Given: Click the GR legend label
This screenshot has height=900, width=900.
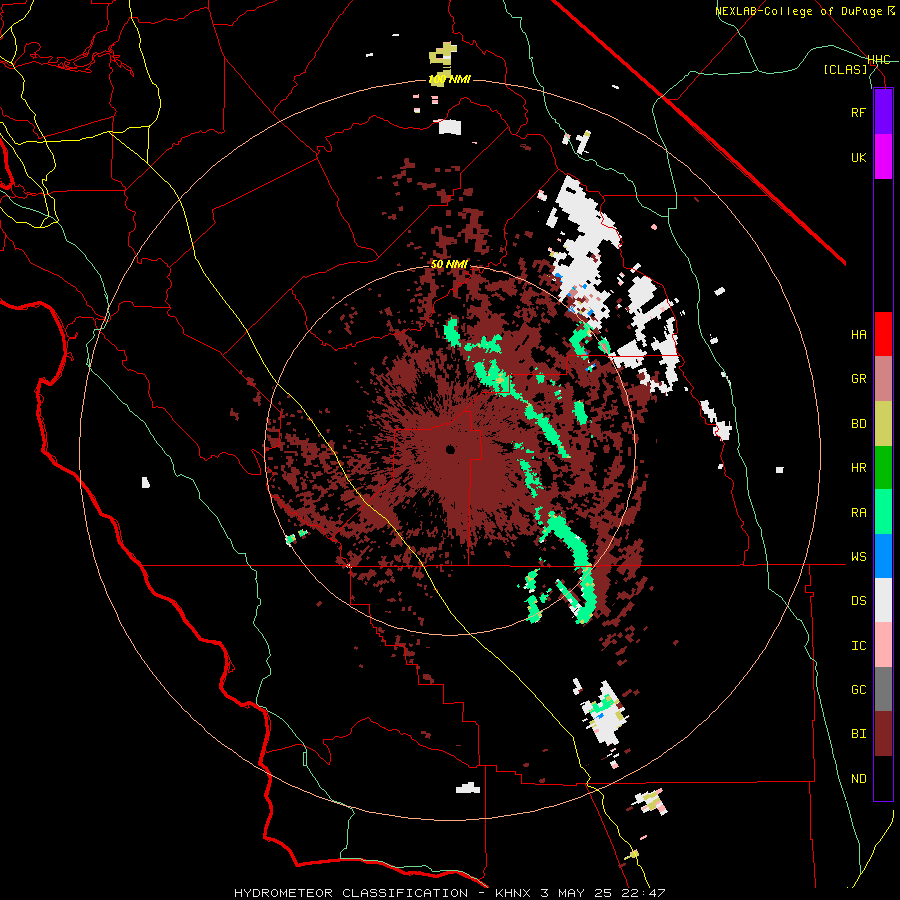Looking at the screenshot, I should pyautogui.click(x=858, y=379).
